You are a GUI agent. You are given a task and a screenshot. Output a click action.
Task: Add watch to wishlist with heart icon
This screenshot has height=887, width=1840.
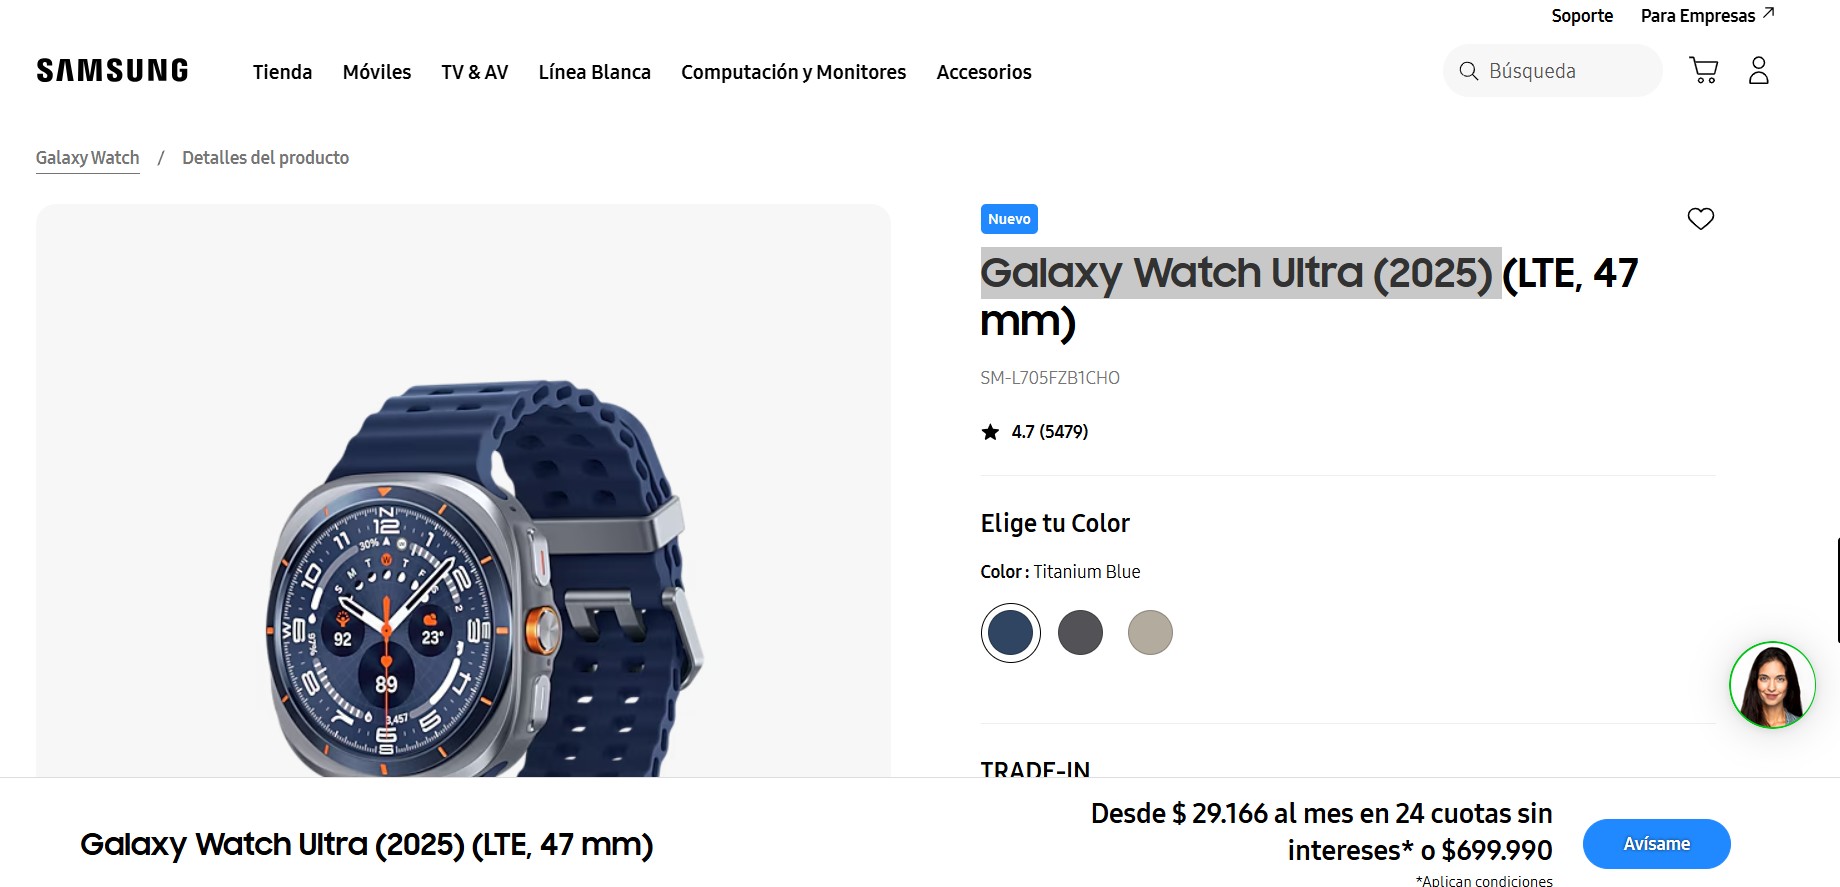click(x=1700, y=218)
